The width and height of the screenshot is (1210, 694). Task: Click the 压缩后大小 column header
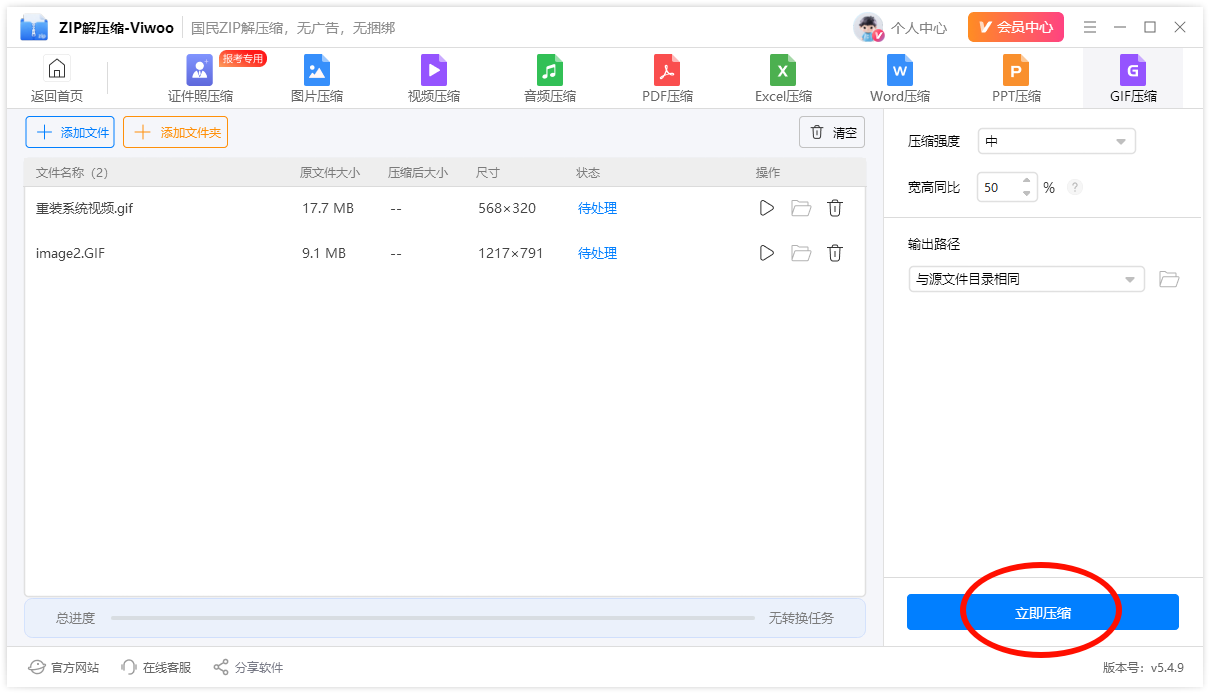click(x=418, y=173)
